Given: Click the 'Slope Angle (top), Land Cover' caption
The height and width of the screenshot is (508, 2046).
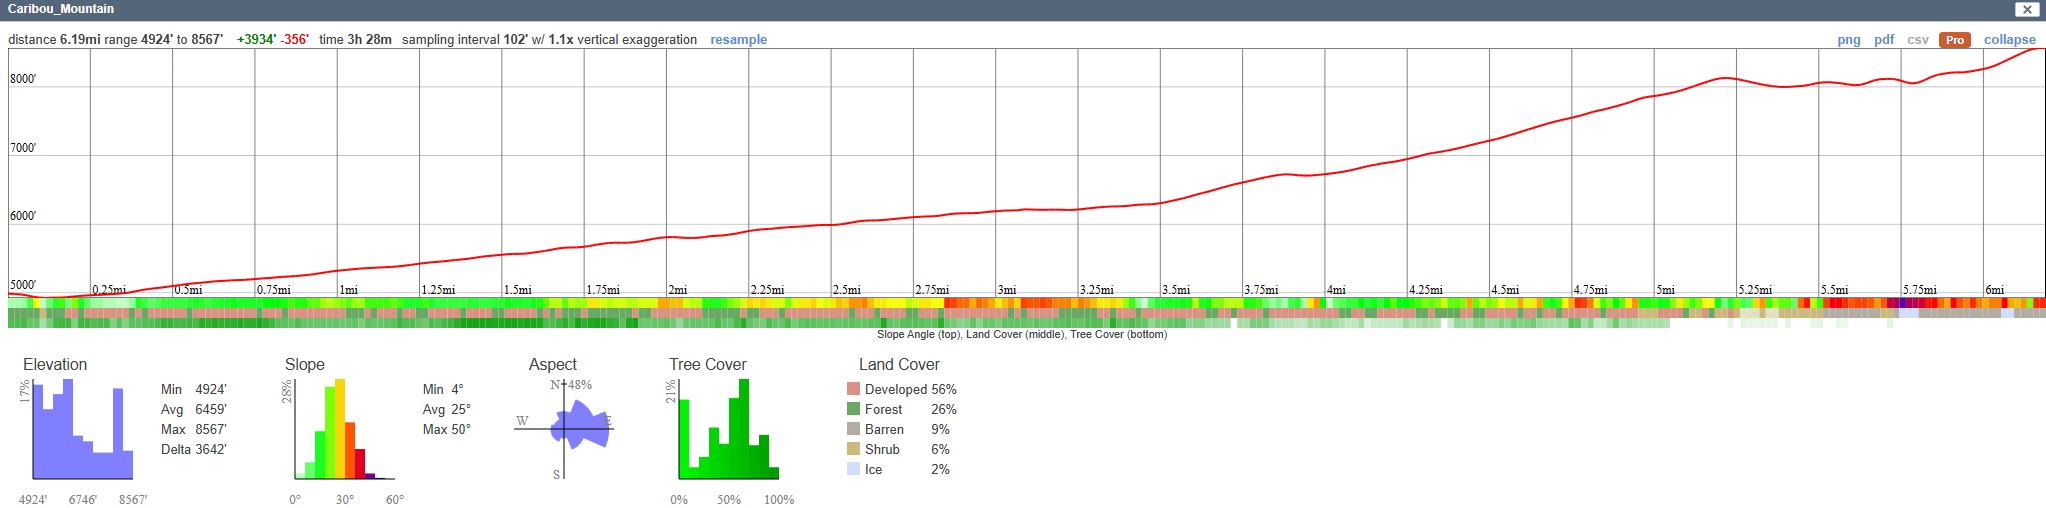Looking at the screenshot, I should [x=1022, y=334].
